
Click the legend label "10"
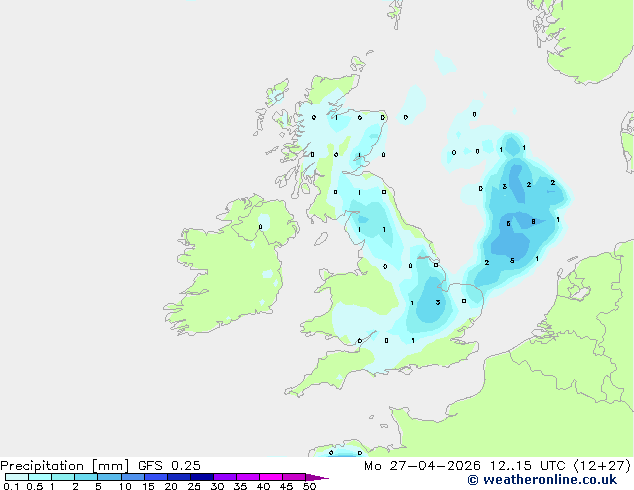coord(125,486)
